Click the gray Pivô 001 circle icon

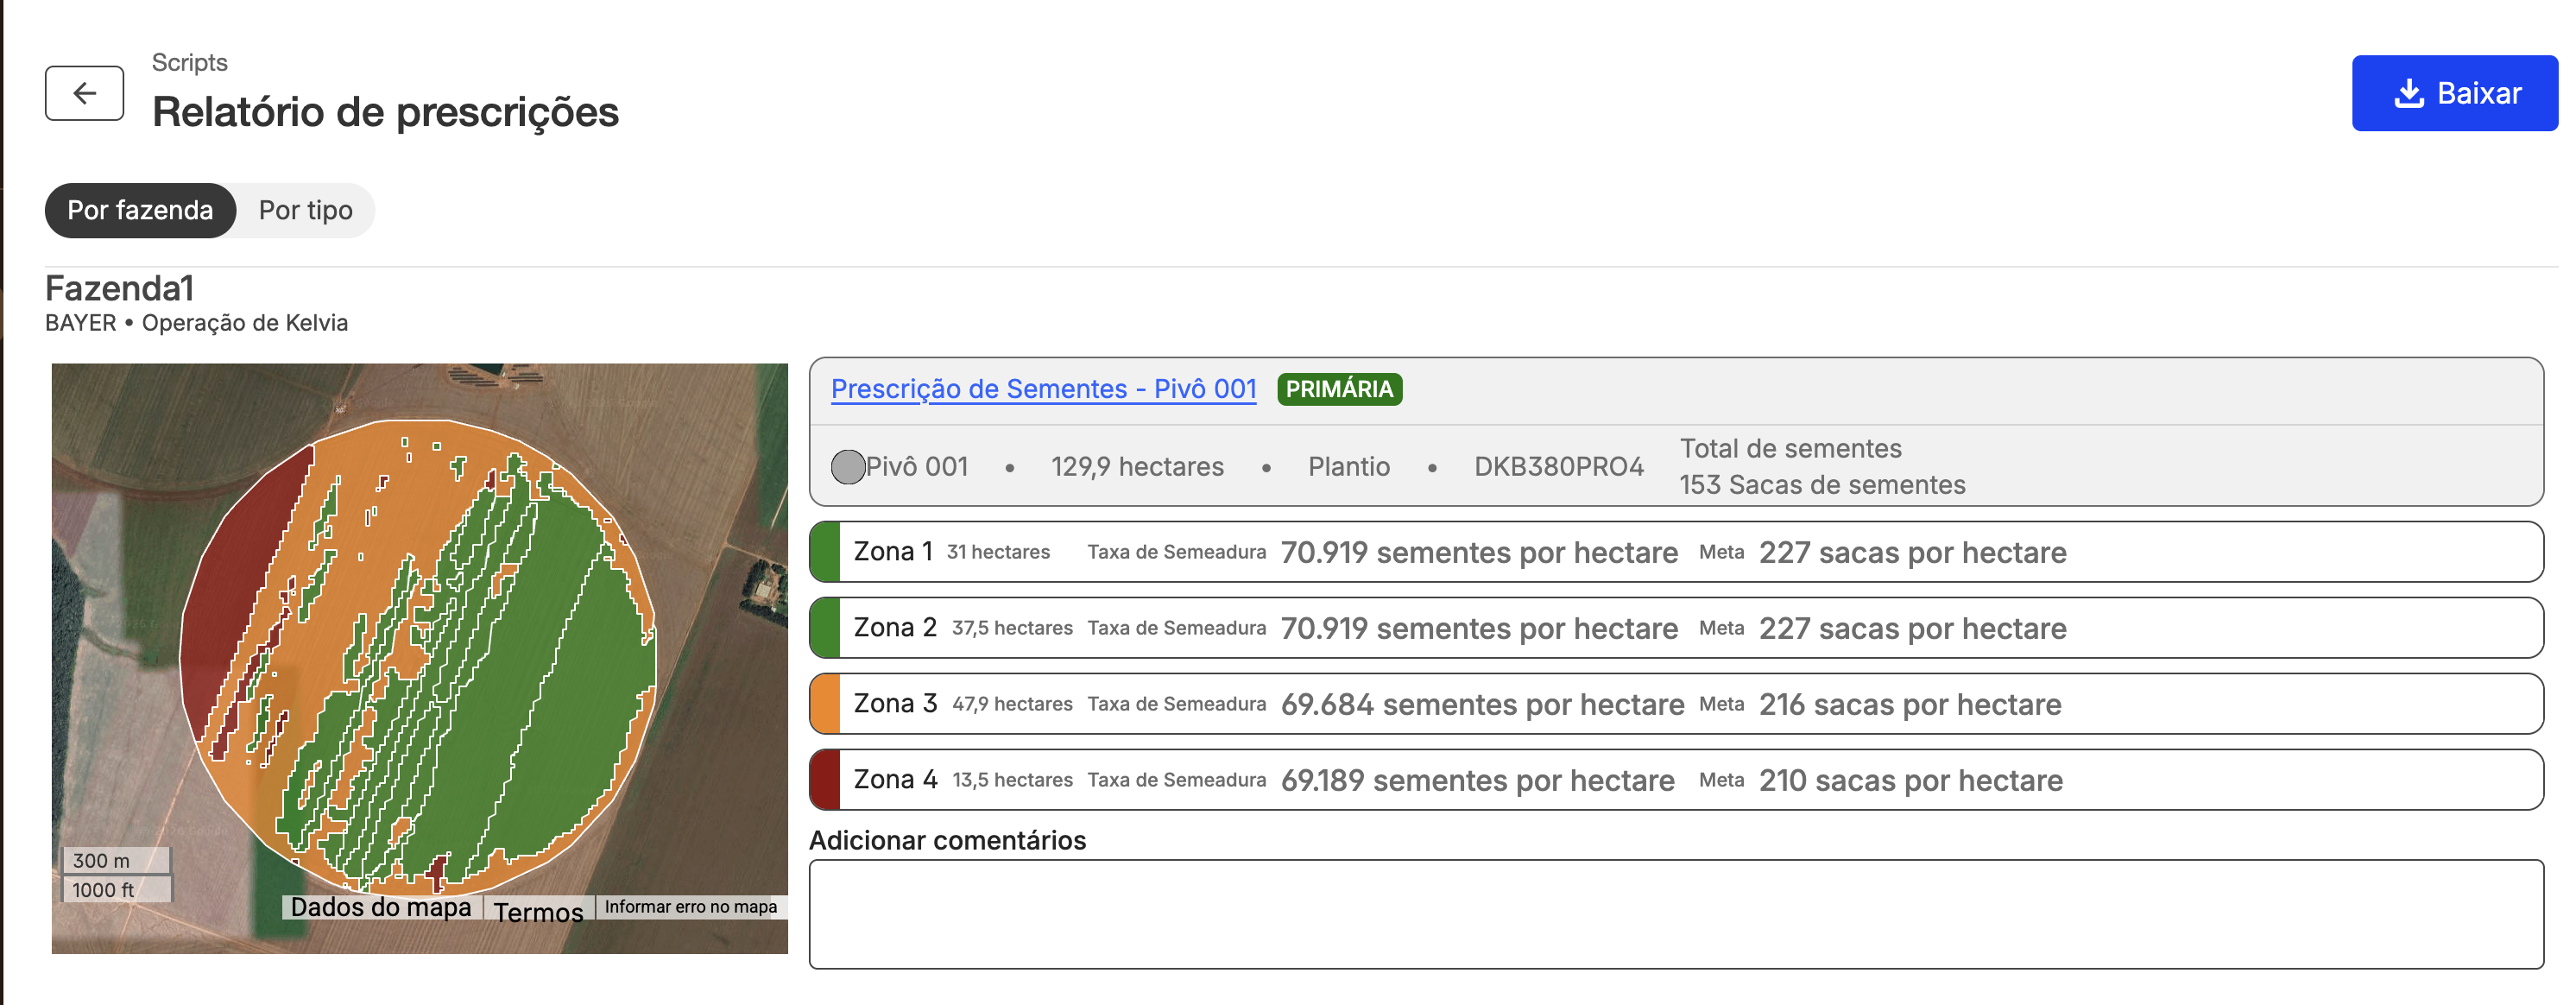[x=848, y=467]
